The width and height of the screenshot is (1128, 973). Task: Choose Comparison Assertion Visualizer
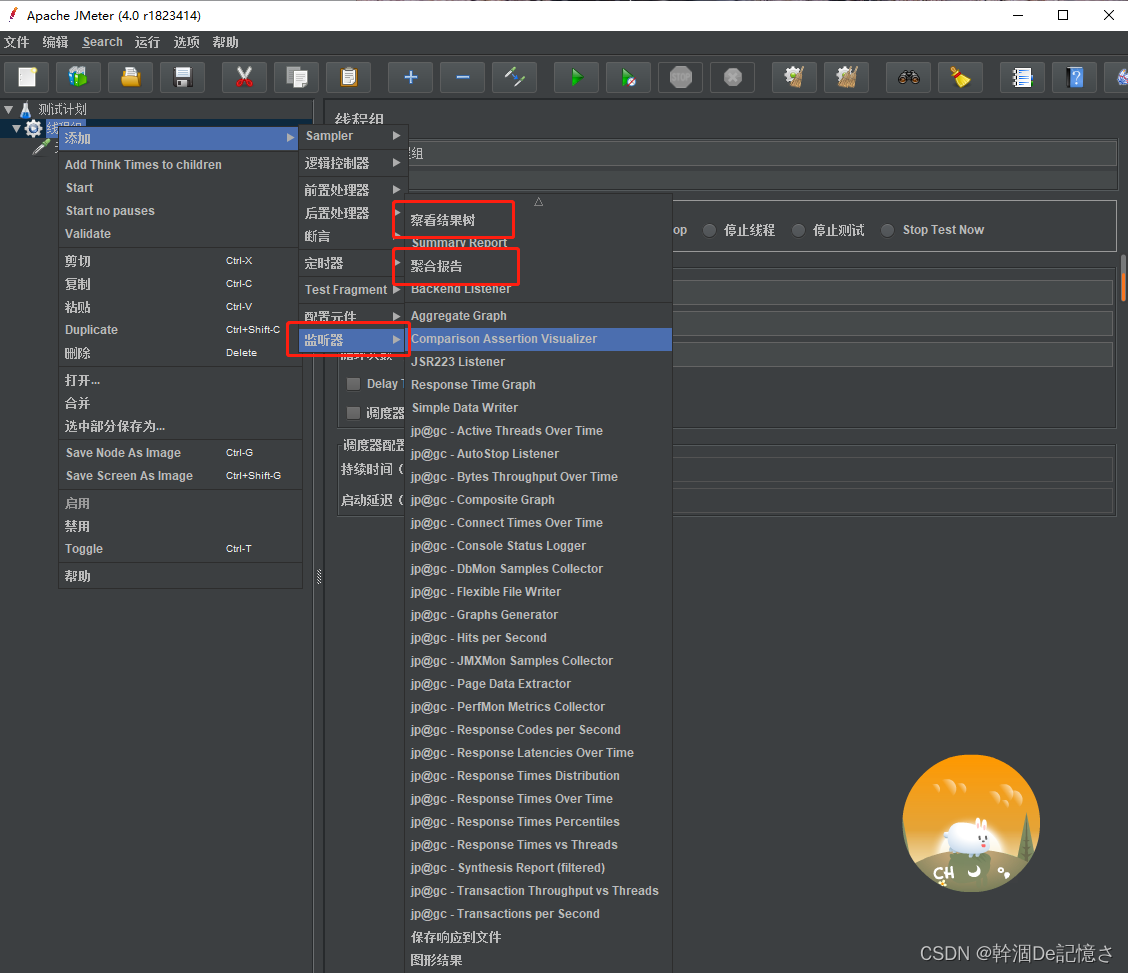(x=539, y=339)
